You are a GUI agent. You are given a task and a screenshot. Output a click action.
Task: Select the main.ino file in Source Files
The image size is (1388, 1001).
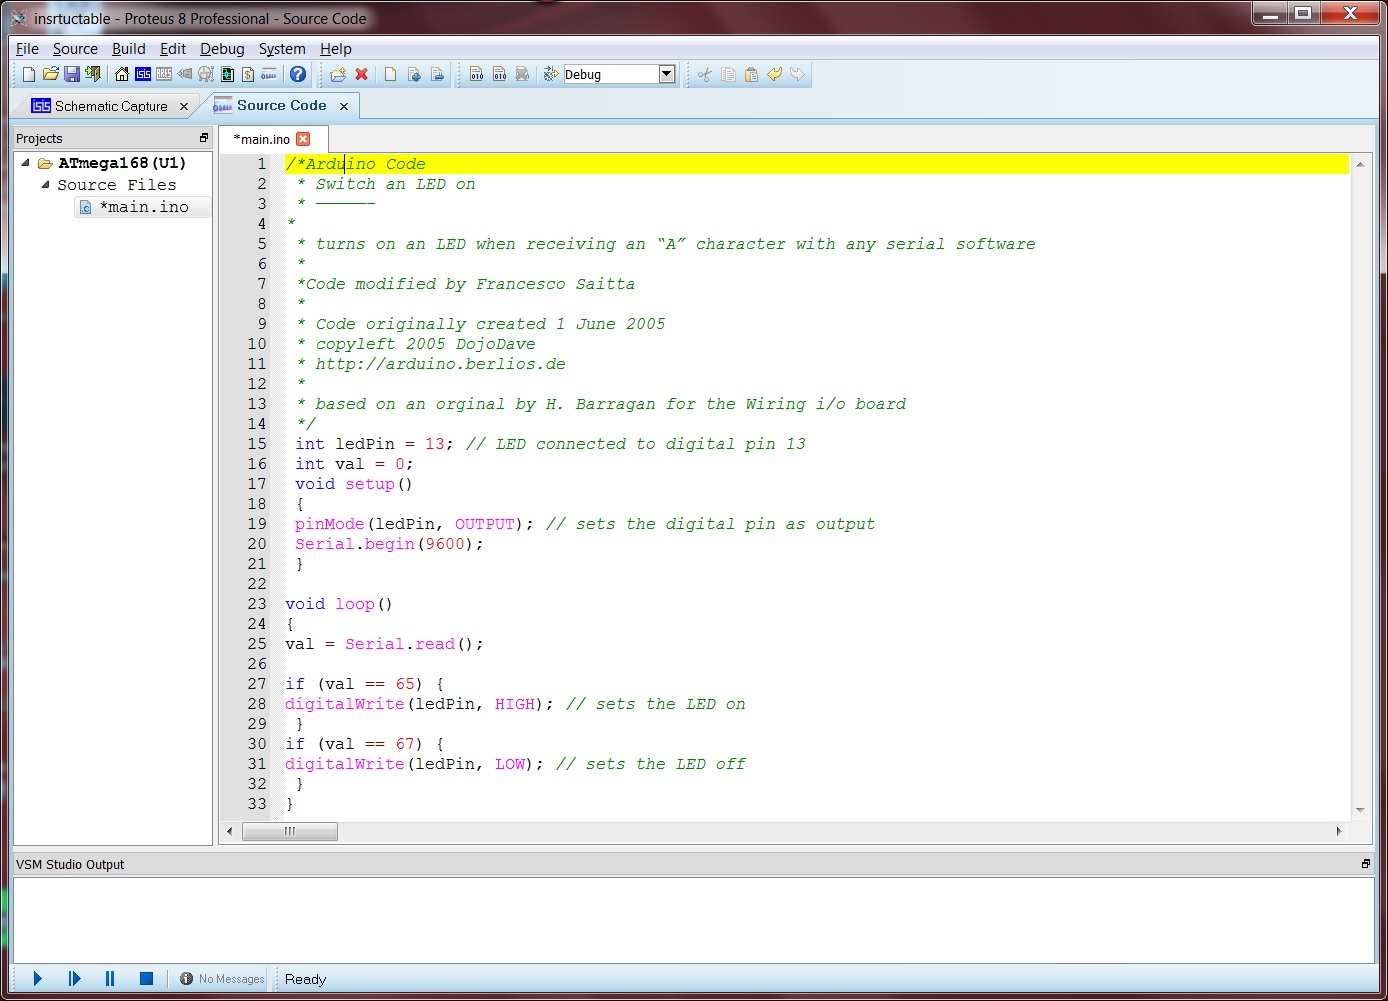(146, 206)
